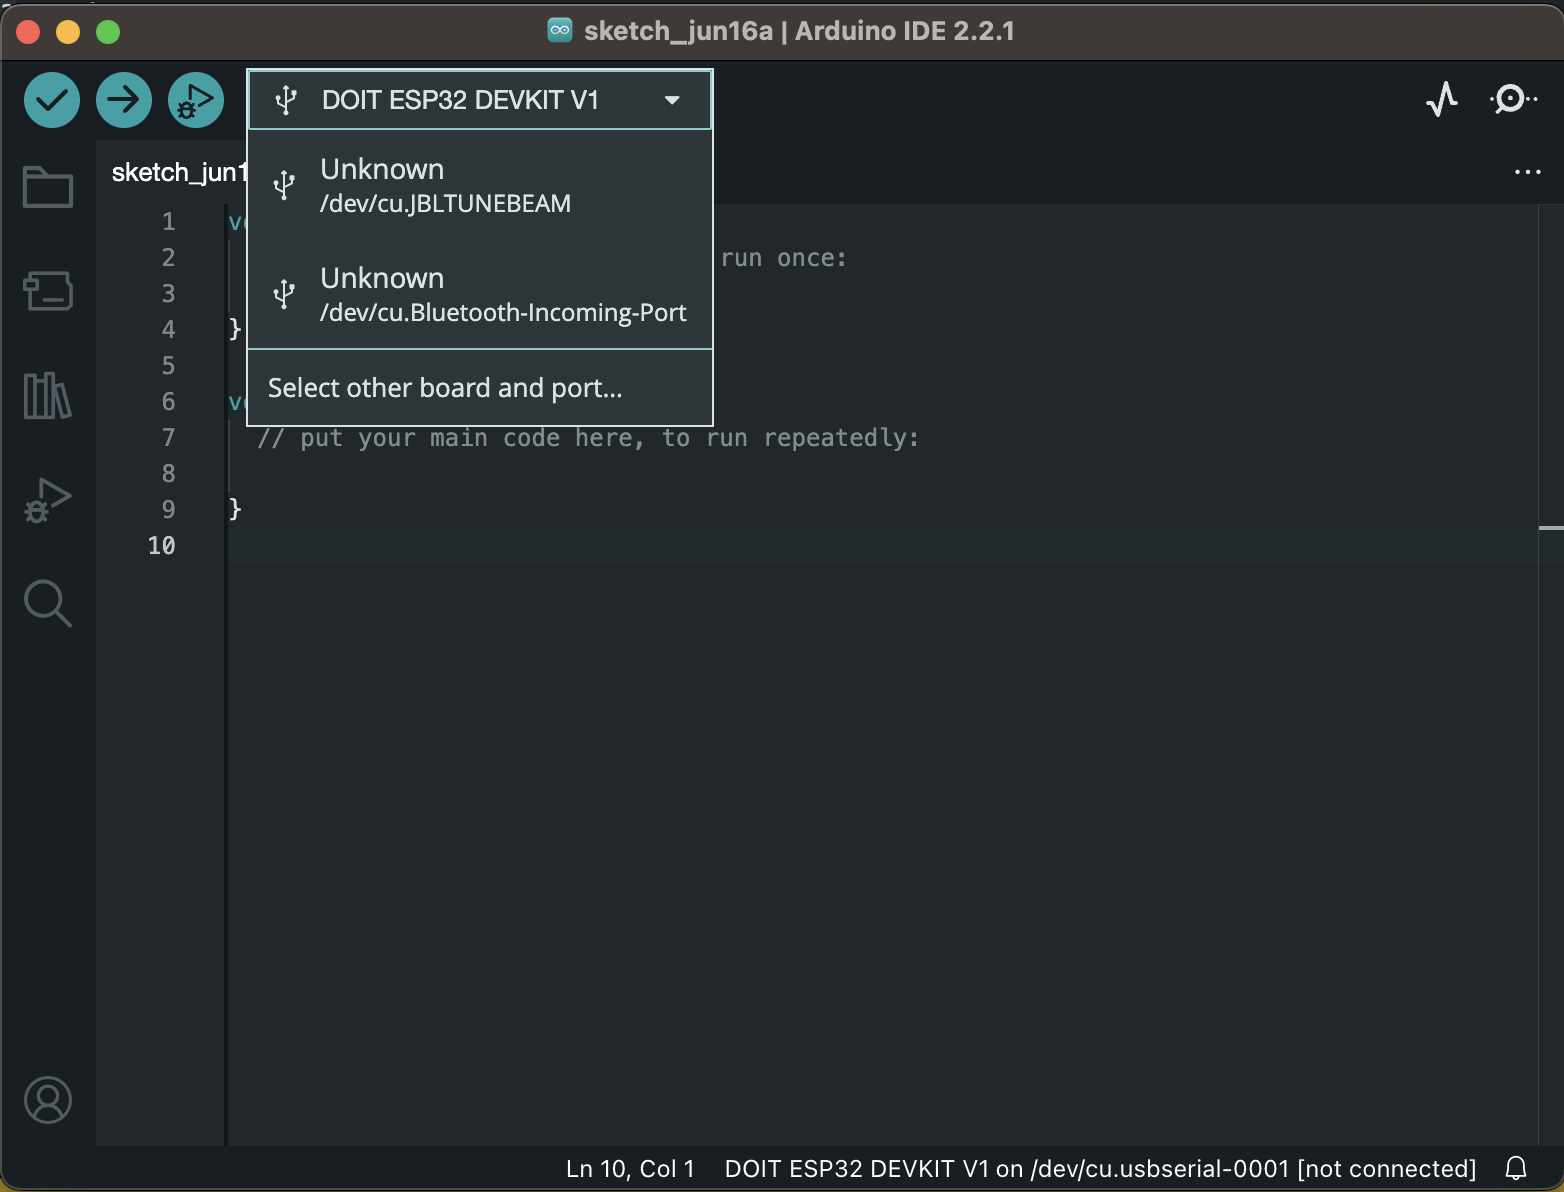This screenshot has height=1192, width=1564.
Task: Close the Arduino IDE window
Action: (x=28, y=32)
